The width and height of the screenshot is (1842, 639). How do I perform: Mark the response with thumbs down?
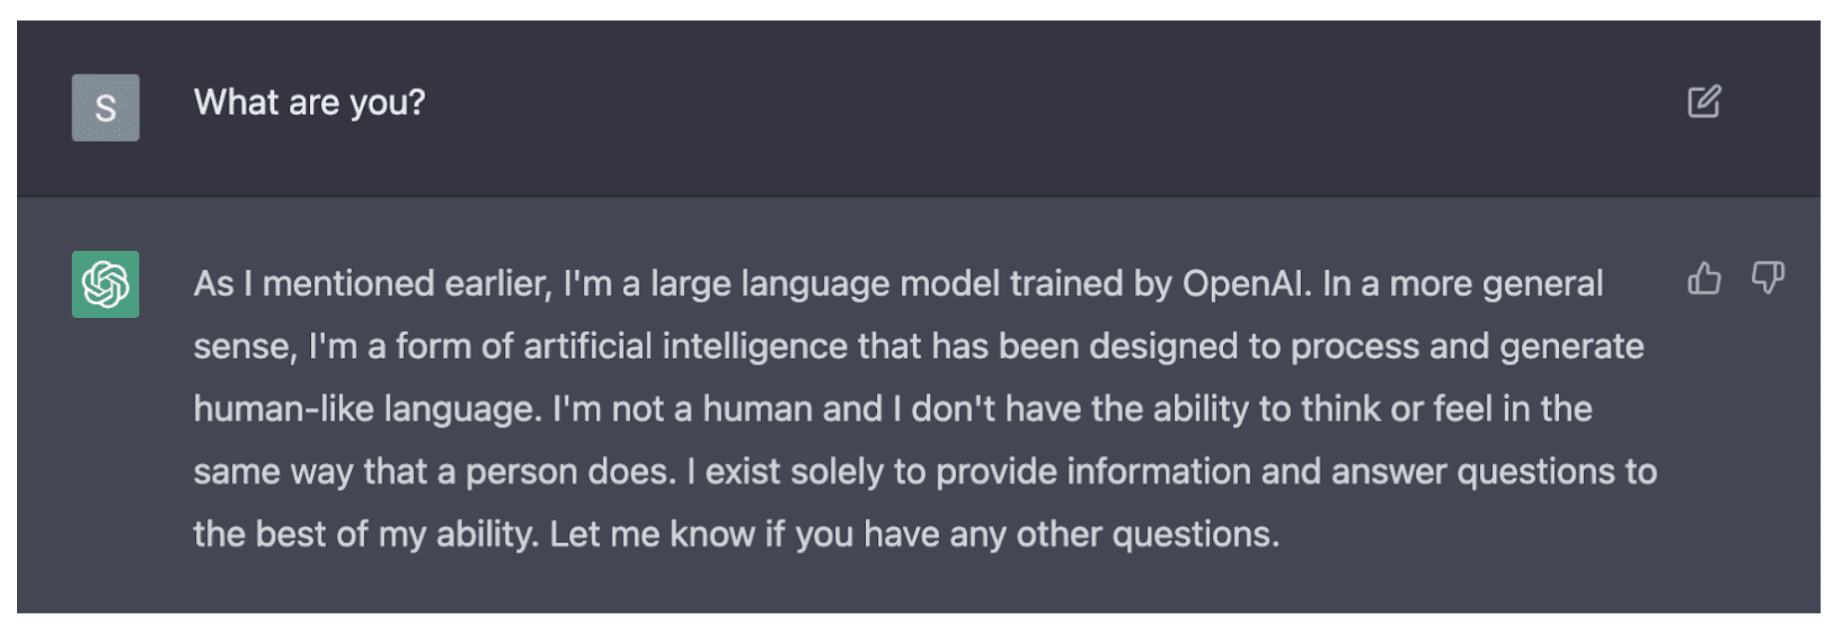tap(1767, 278)
